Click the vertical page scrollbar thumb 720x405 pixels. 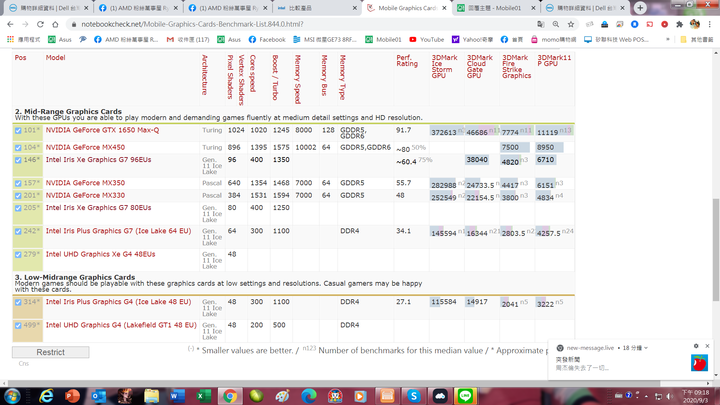click(x=715, y=250)
